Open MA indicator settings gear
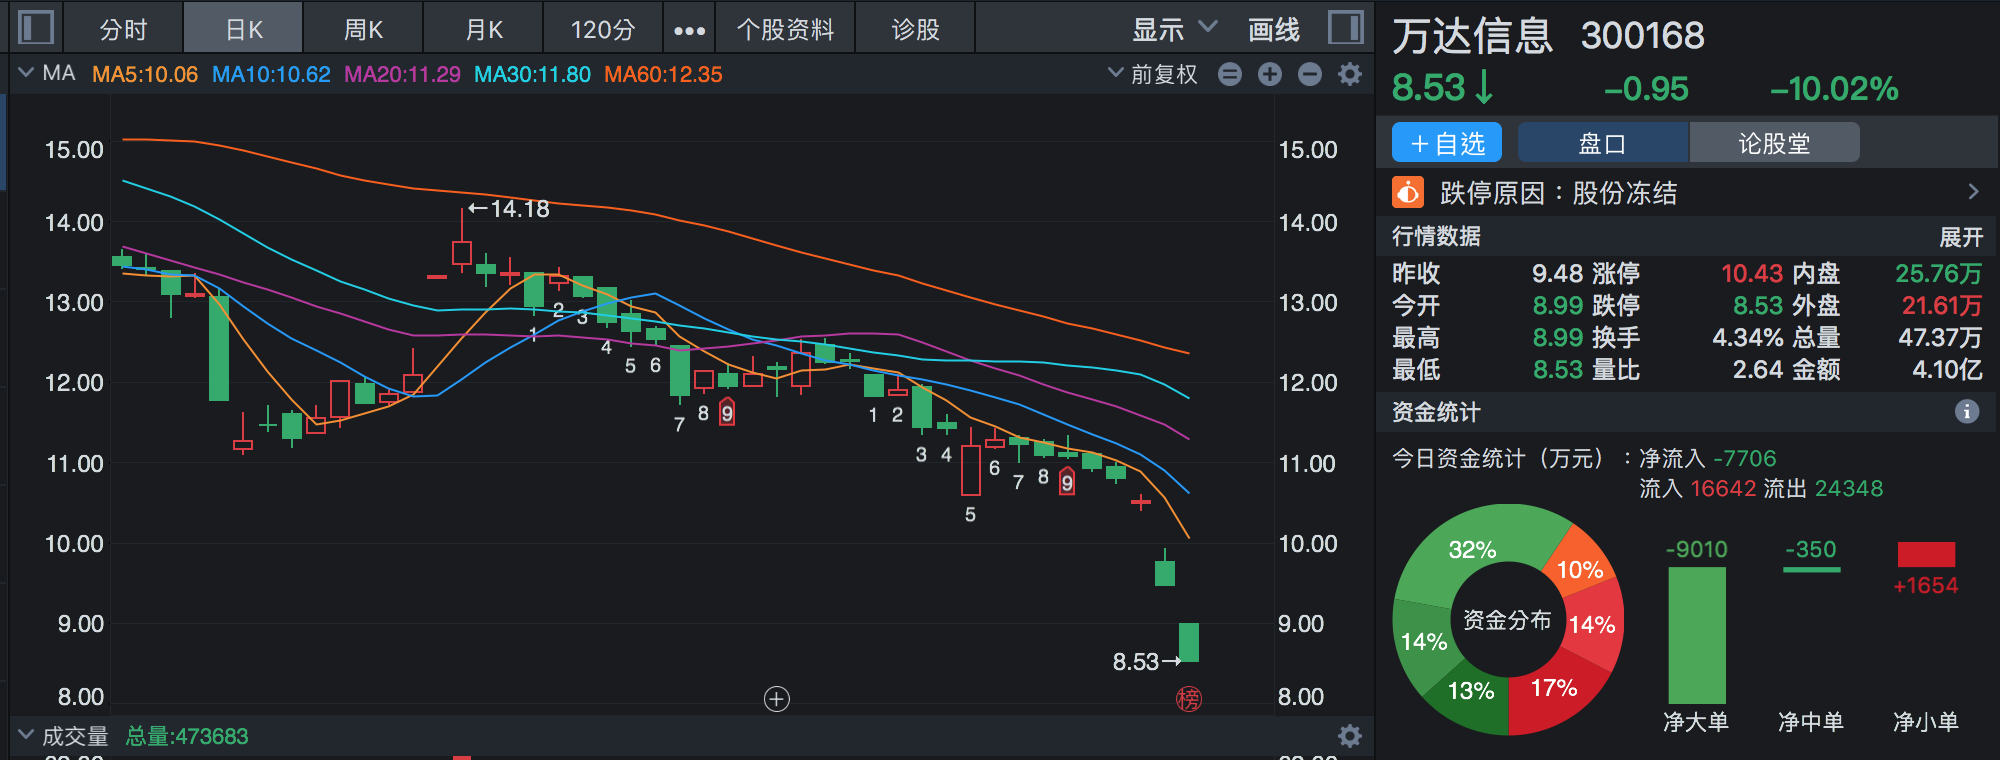 click(x=1350, y=74)
